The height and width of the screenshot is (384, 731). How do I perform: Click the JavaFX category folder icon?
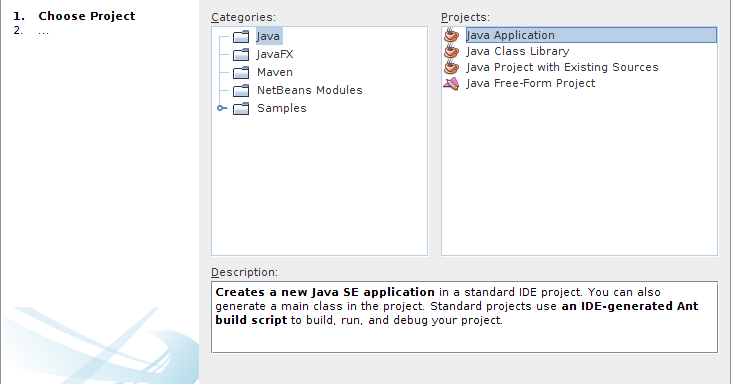(x=241, y=55)
